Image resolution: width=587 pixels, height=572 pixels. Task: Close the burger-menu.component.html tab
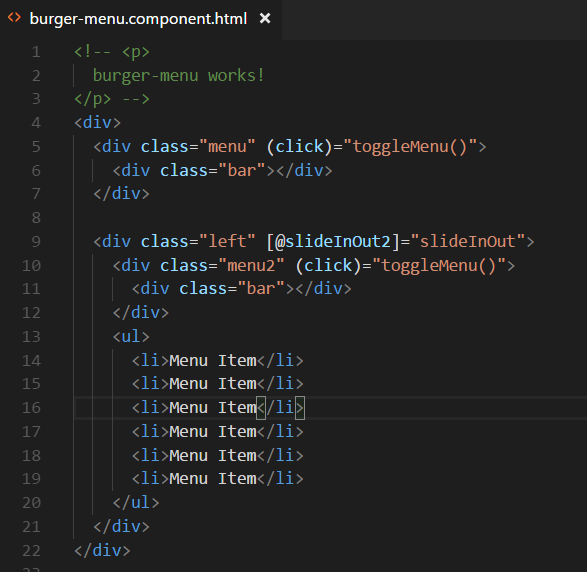click(265, 18)
